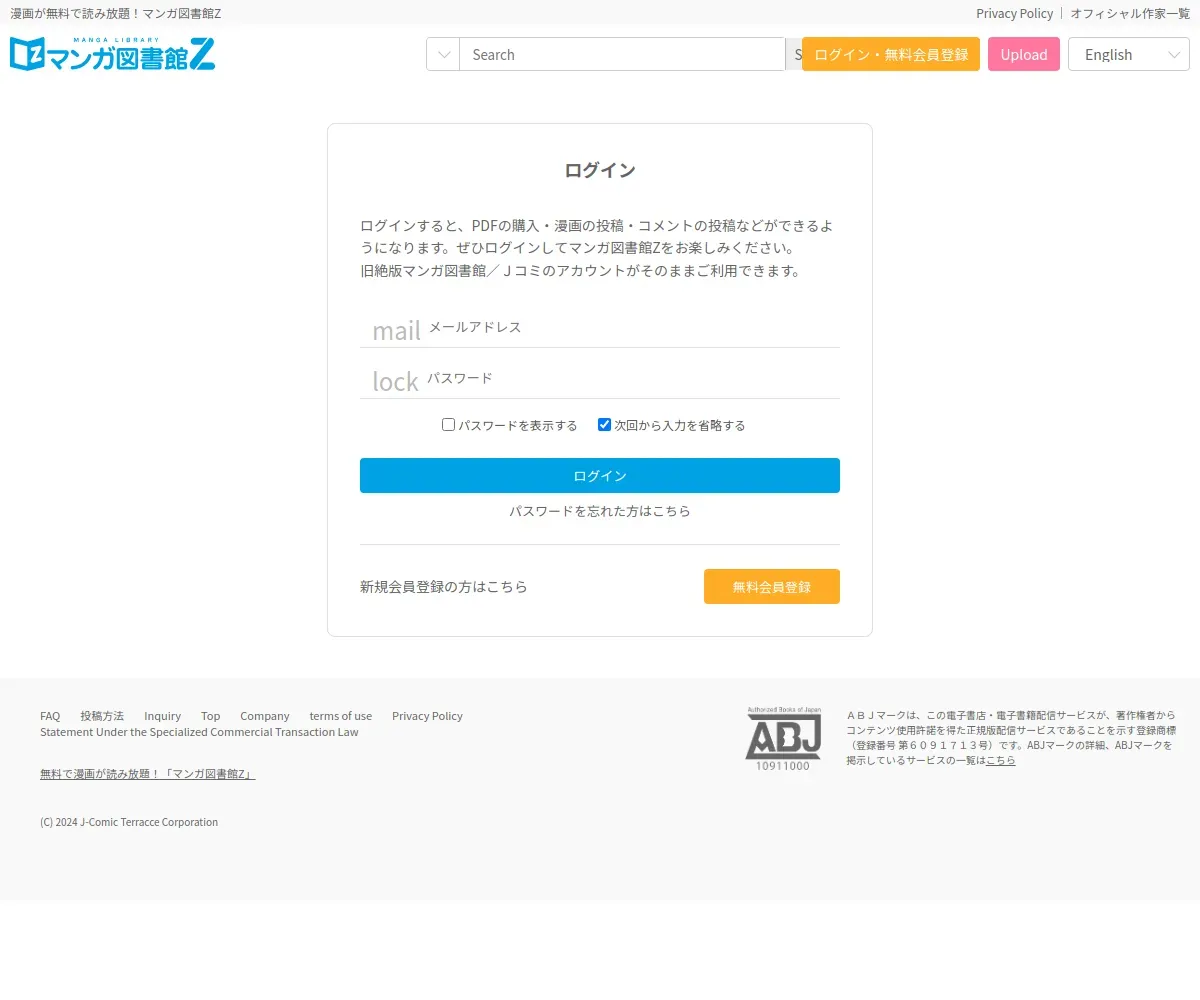Click the ABJ mark logo
Viewport: 1200px width, 1000px height.
[x=783, y=739]
